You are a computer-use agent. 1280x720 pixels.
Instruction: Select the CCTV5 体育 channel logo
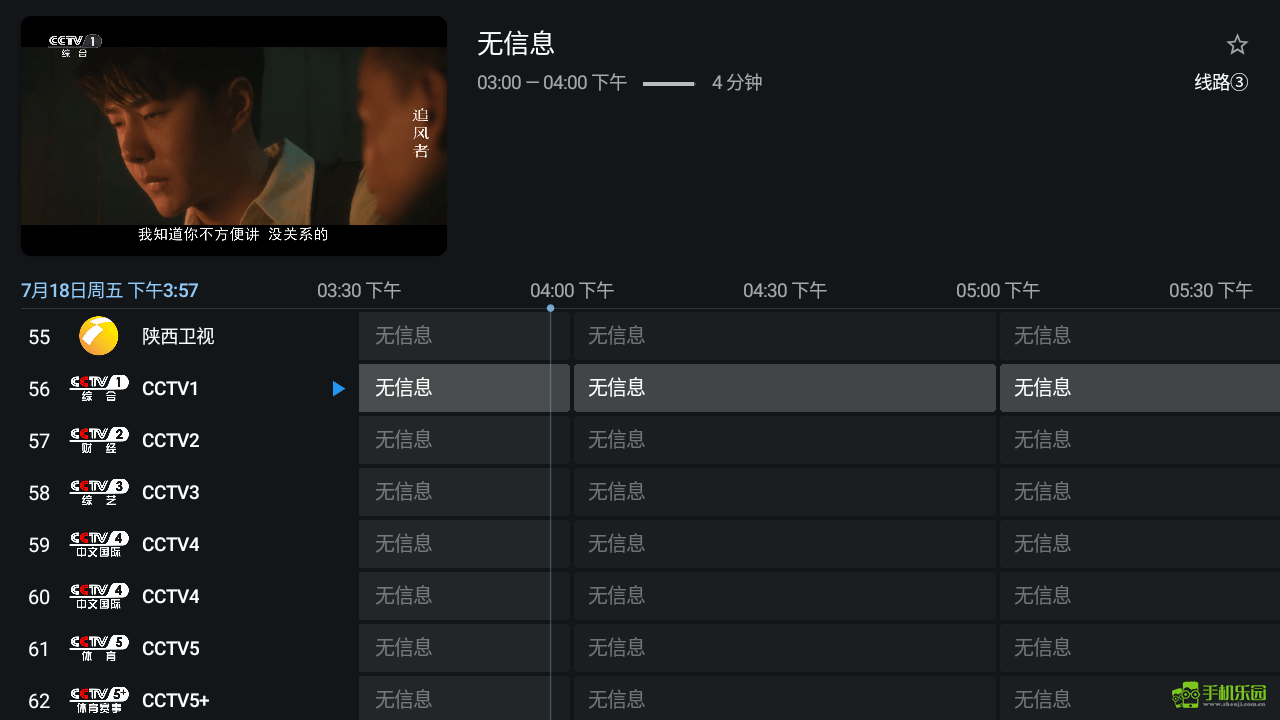(99, 648)
